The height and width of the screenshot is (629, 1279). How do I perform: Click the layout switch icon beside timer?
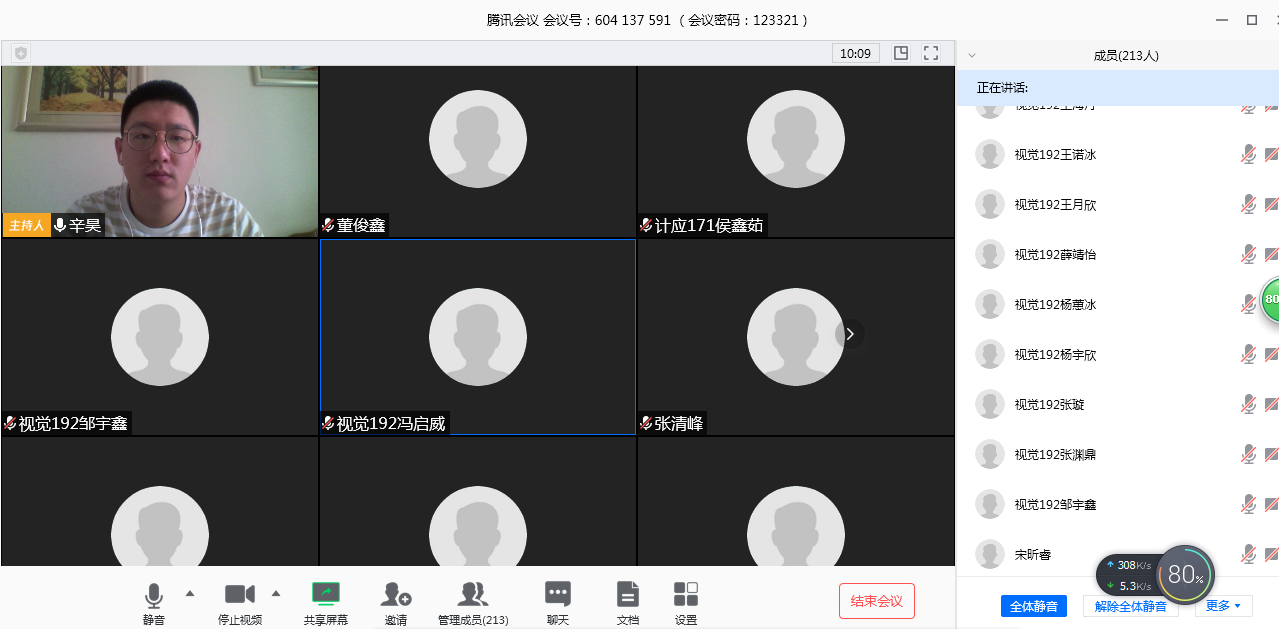tap(901, 53)
